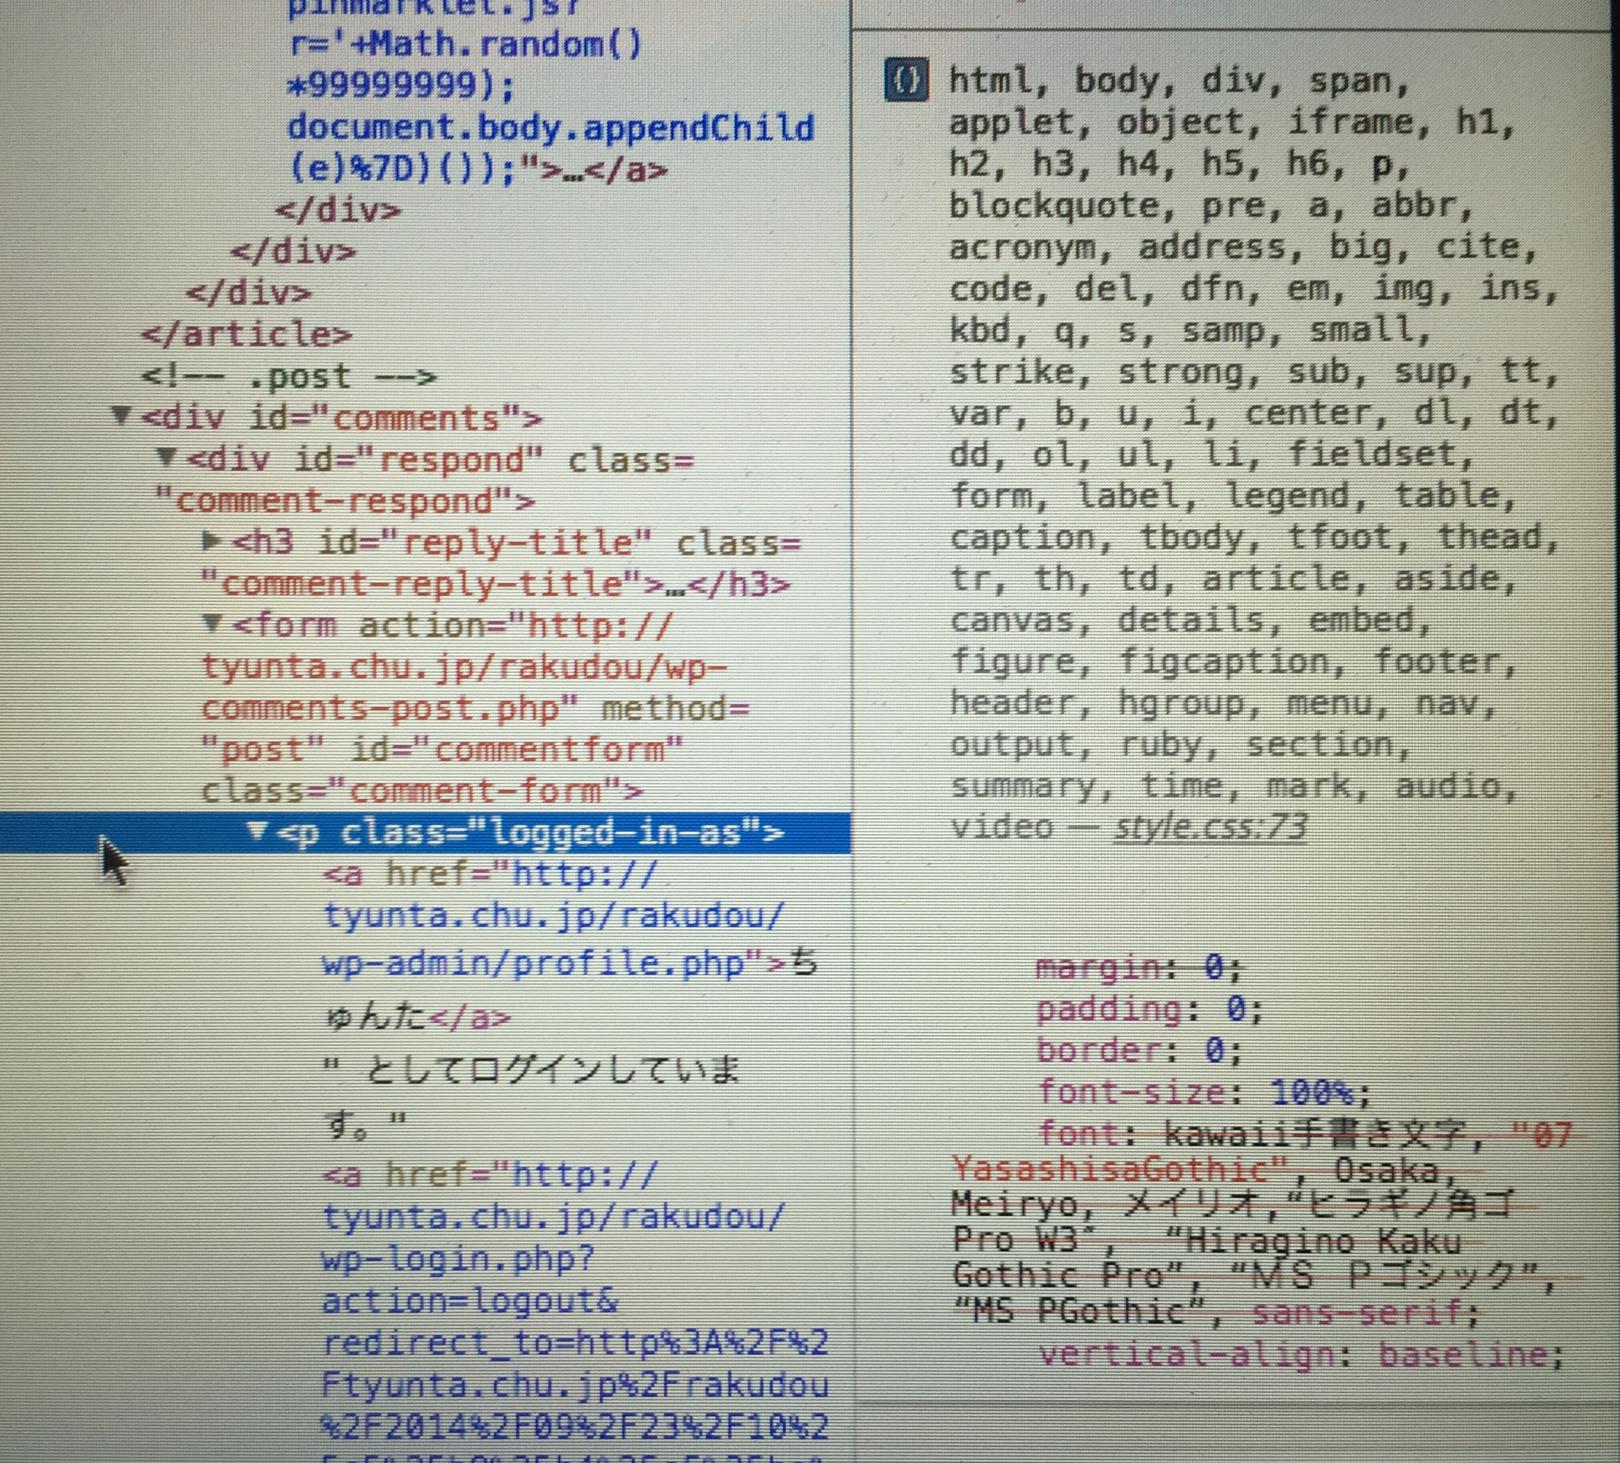Click the ellipsis inside the h3 reply-title
The width and height of the screenshot is (1620, 1463).
point(676,585)
